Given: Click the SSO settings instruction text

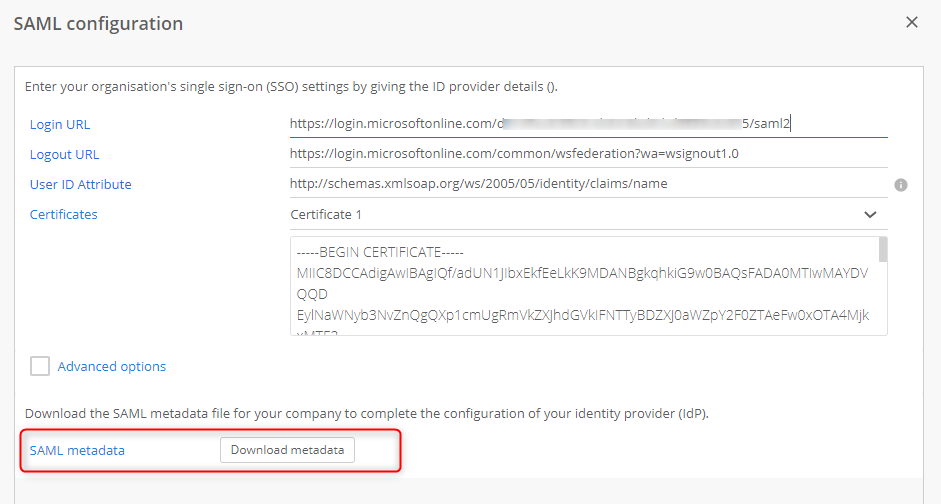Looking at the screenshot, I should 290,87.
